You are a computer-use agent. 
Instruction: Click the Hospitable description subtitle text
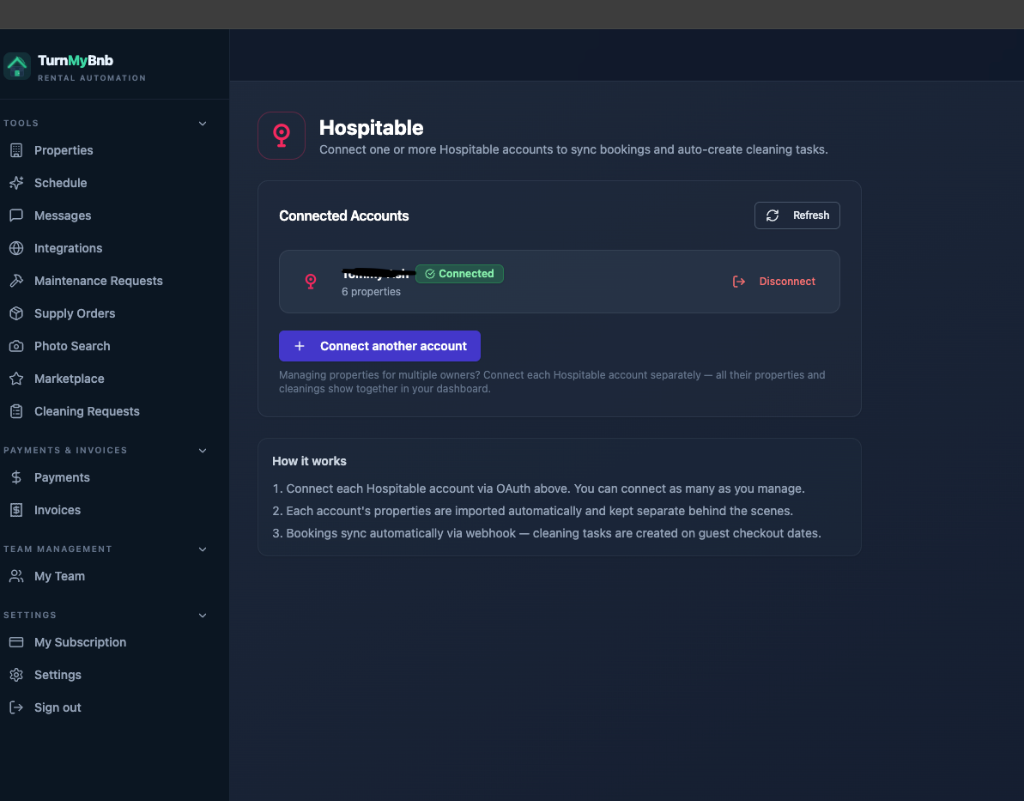[573, 149]
